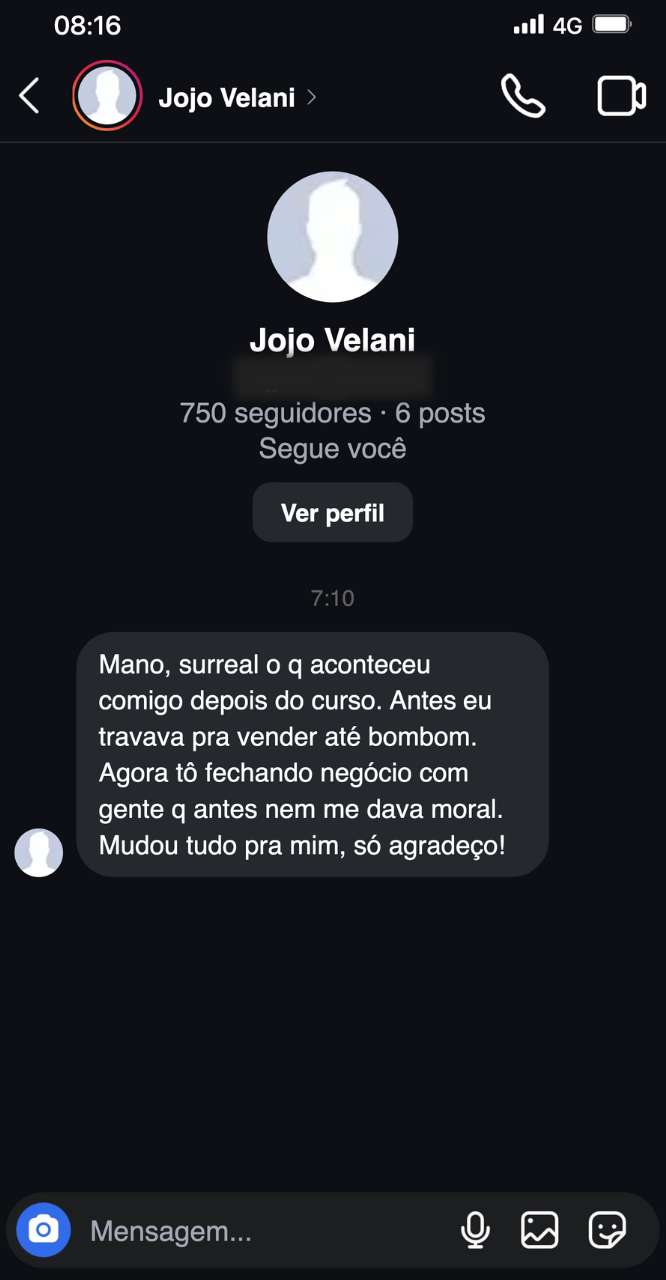Tap the microphone to record voice message
Viewport: 666px width, 1280px height.
(x=475, y=1230)
